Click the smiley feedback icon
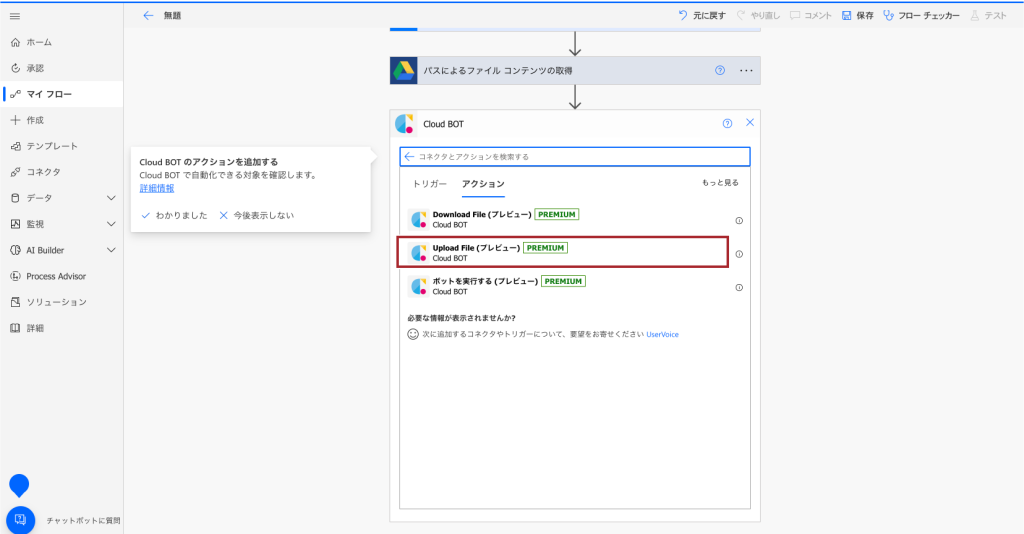The image size is (1024, 534). 413,334
